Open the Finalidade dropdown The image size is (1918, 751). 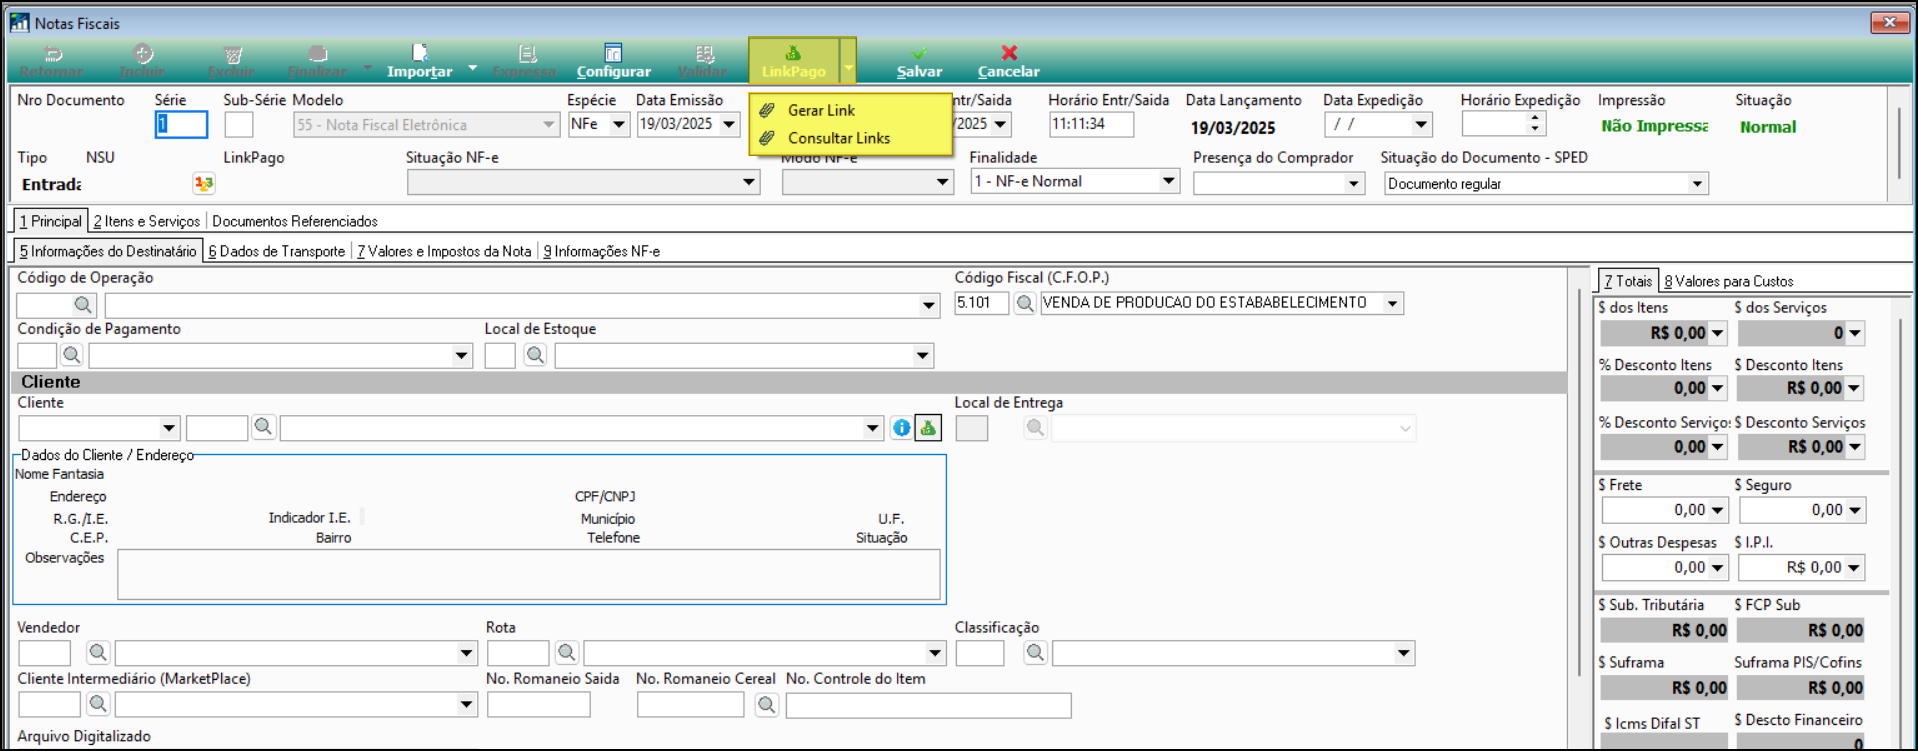[1168, 181]
